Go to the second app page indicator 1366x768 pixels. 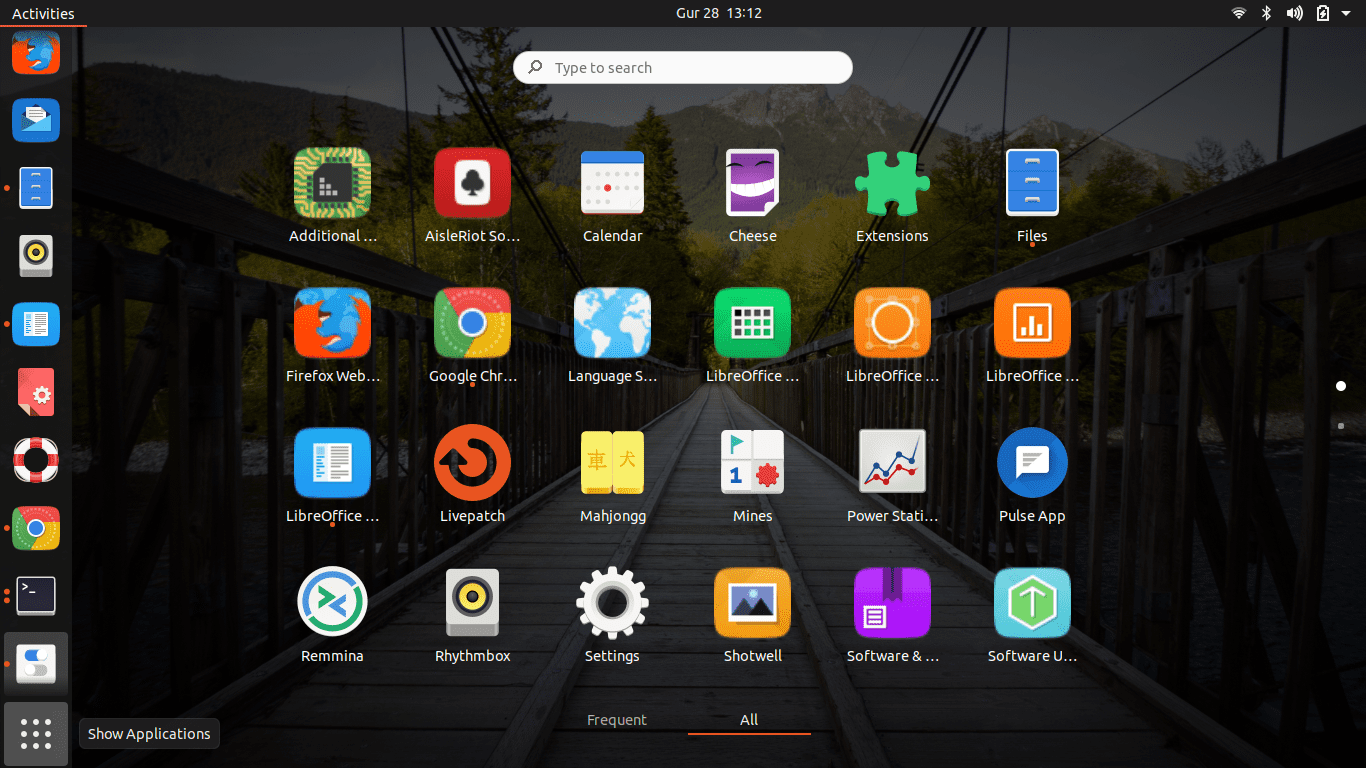click(x=1341, y=426)
